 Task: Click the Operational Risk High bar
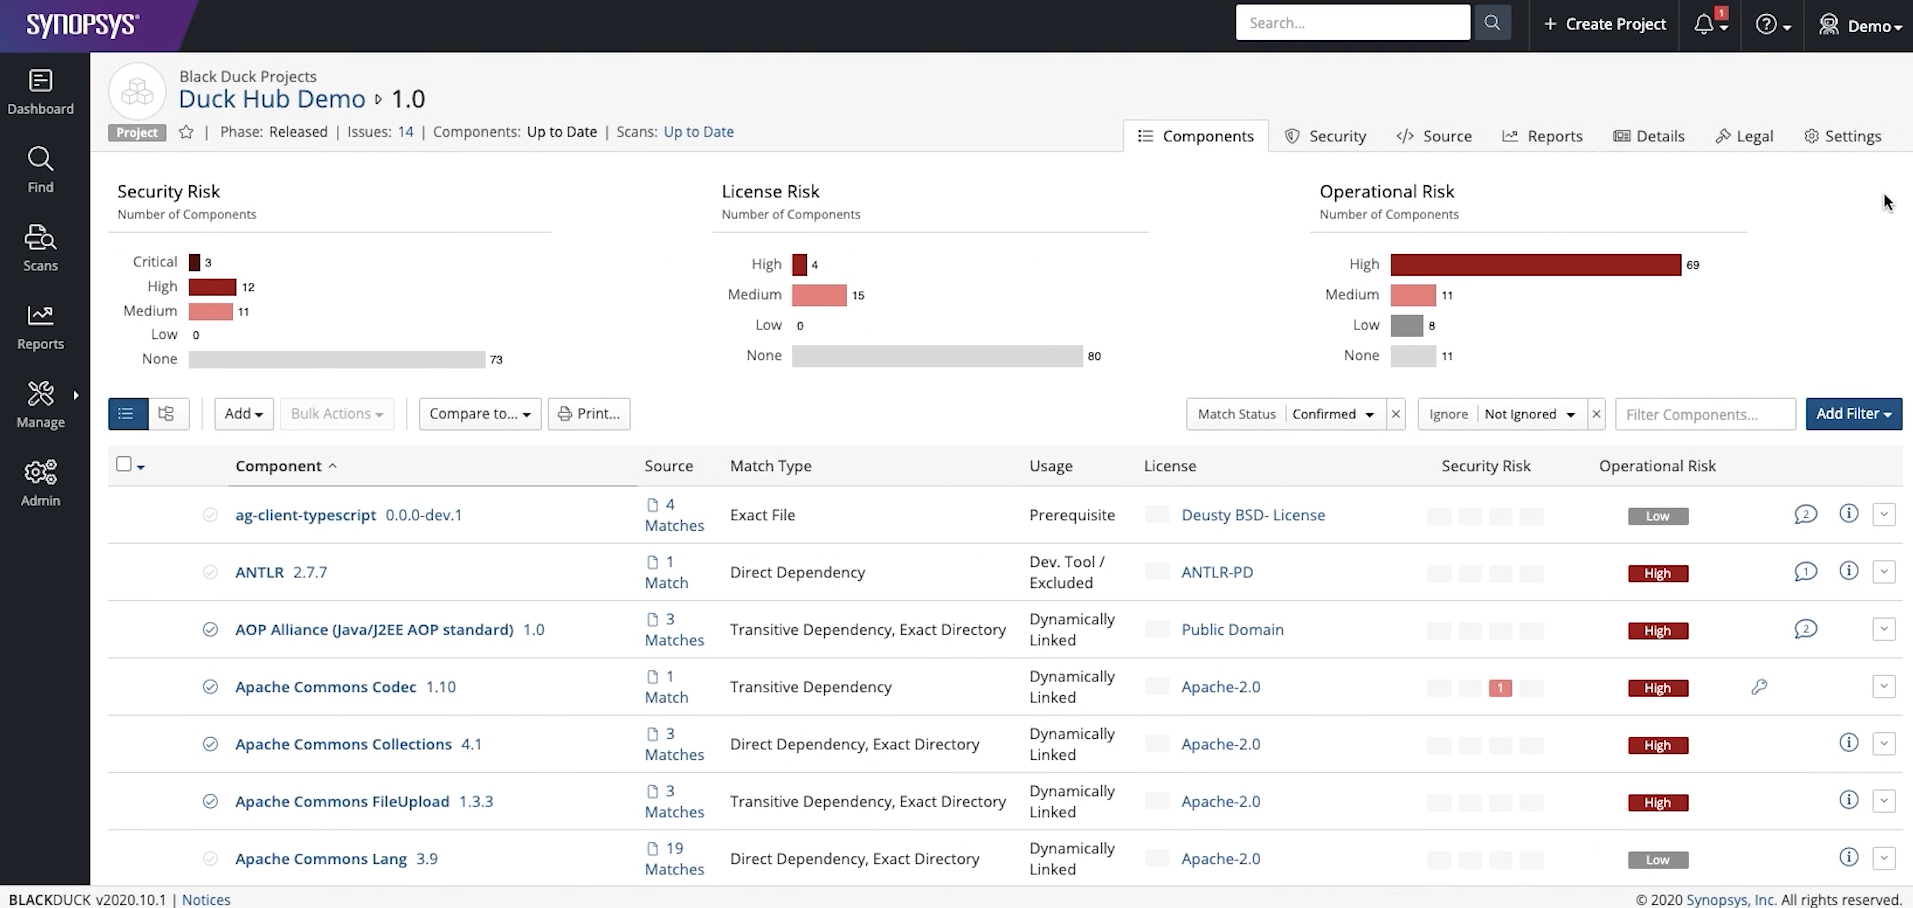(x=1535, y=264)
